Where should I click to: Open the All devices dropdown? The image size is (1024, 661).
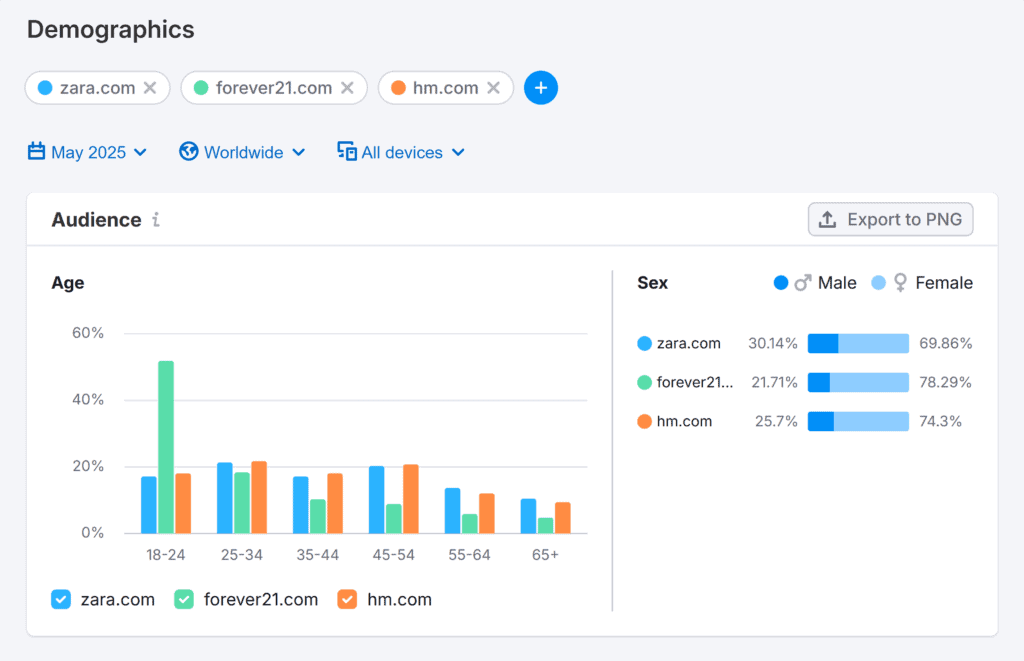[x=401, y=152]
